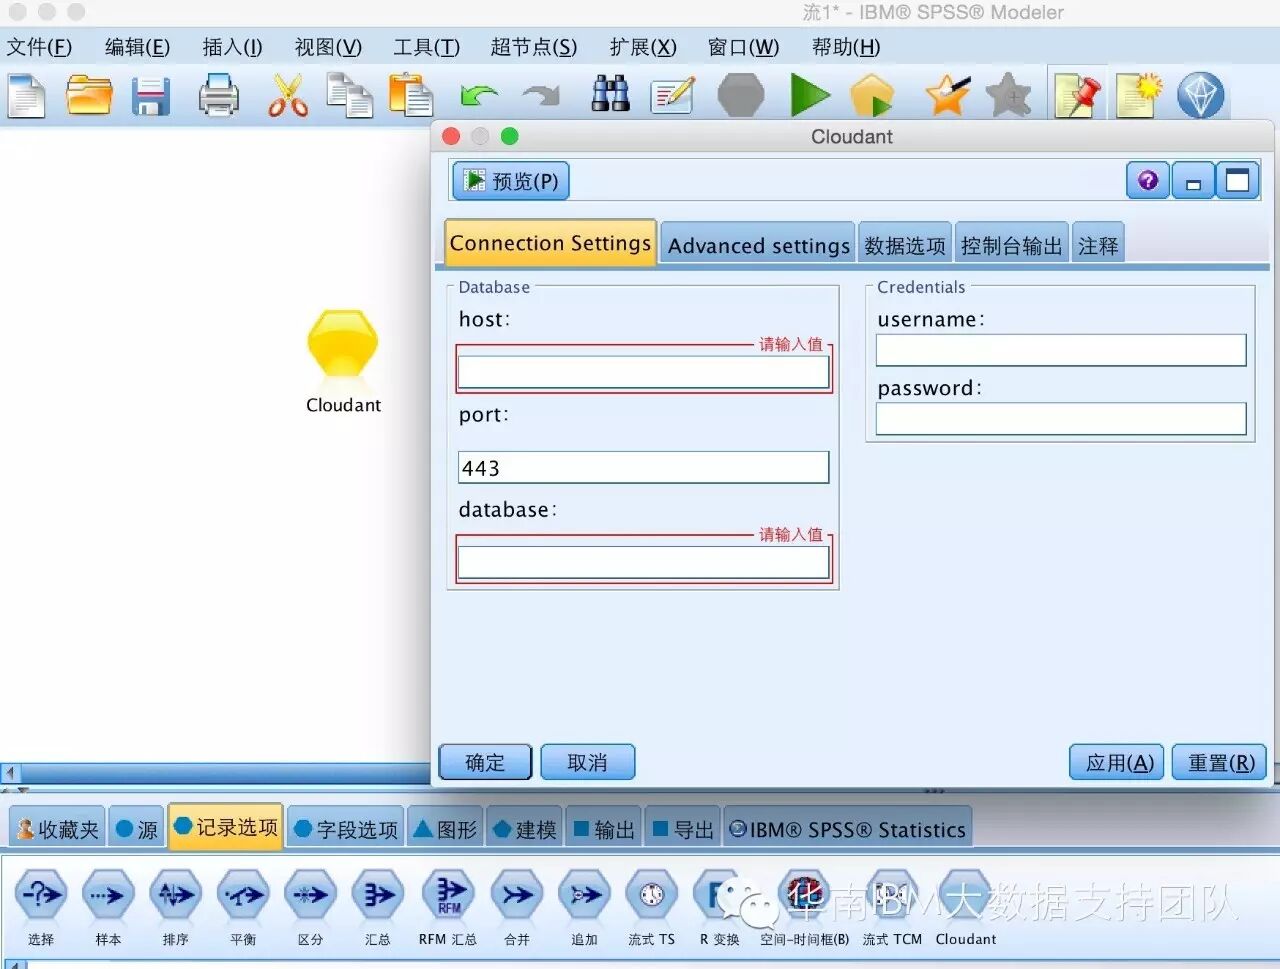Print the stream using the printer icon
This screenshot has height=969, width=1280.
(218, 97)
